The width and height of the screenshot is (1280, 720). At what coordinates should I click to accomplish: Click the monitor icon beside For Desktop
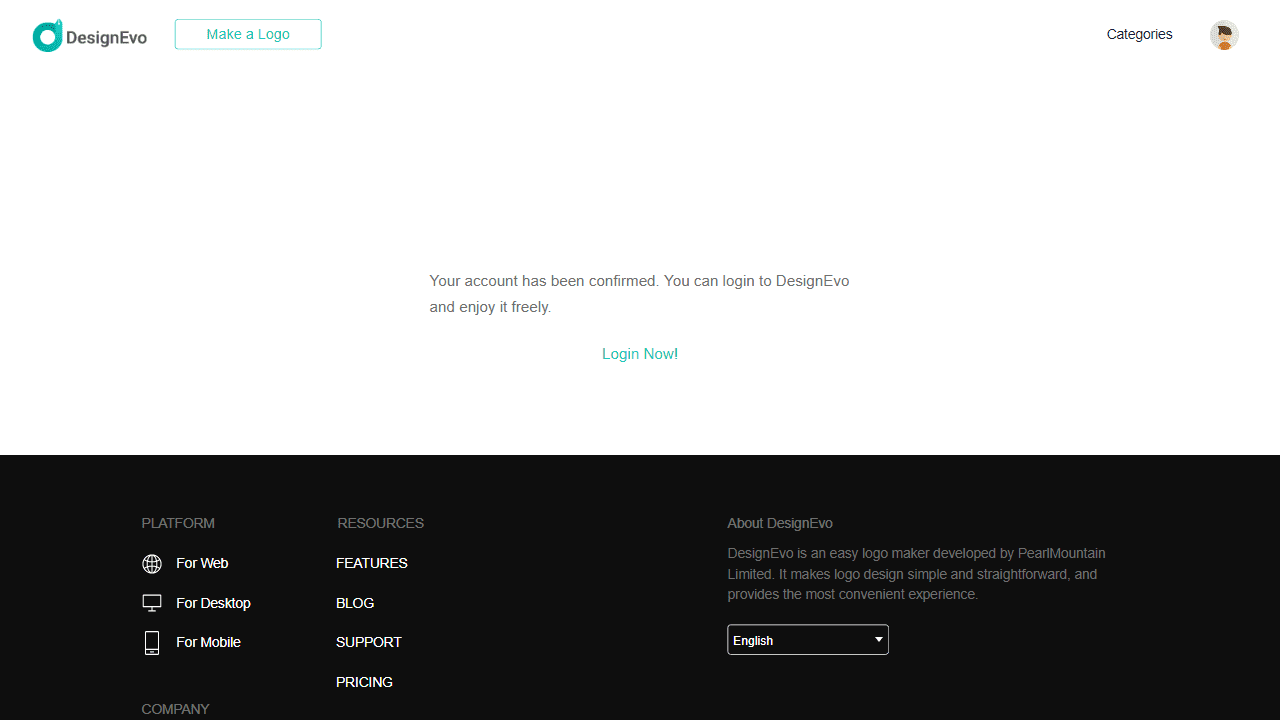click(152, 603)
